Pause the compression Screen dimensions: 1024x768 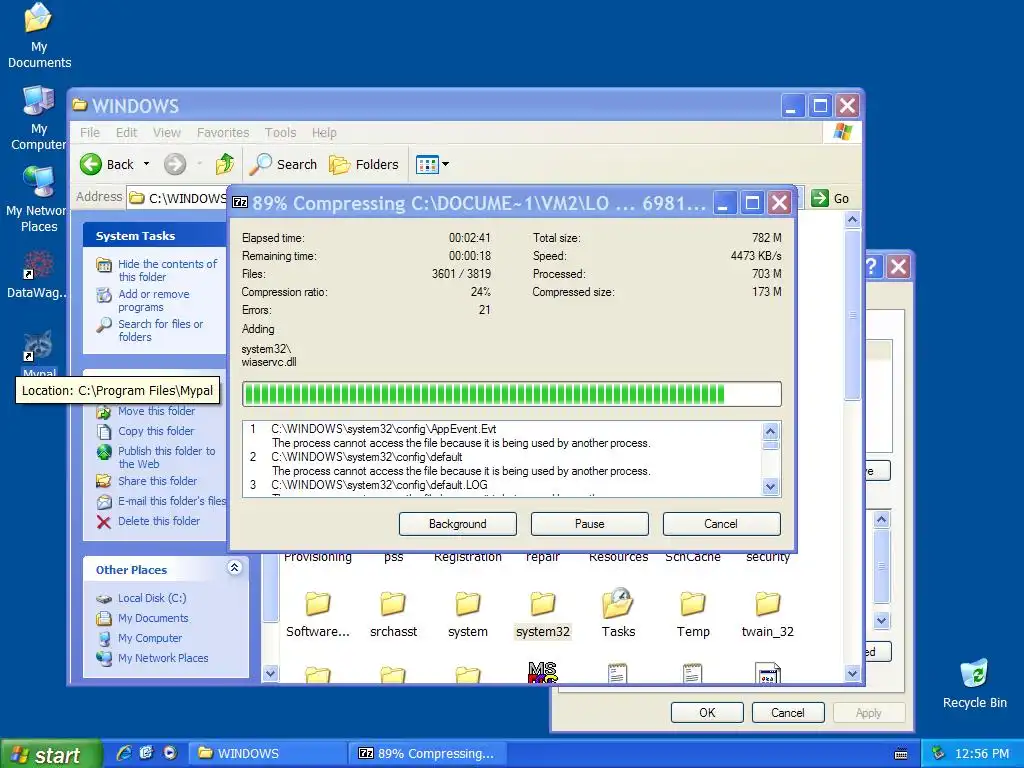pos(590,524)
